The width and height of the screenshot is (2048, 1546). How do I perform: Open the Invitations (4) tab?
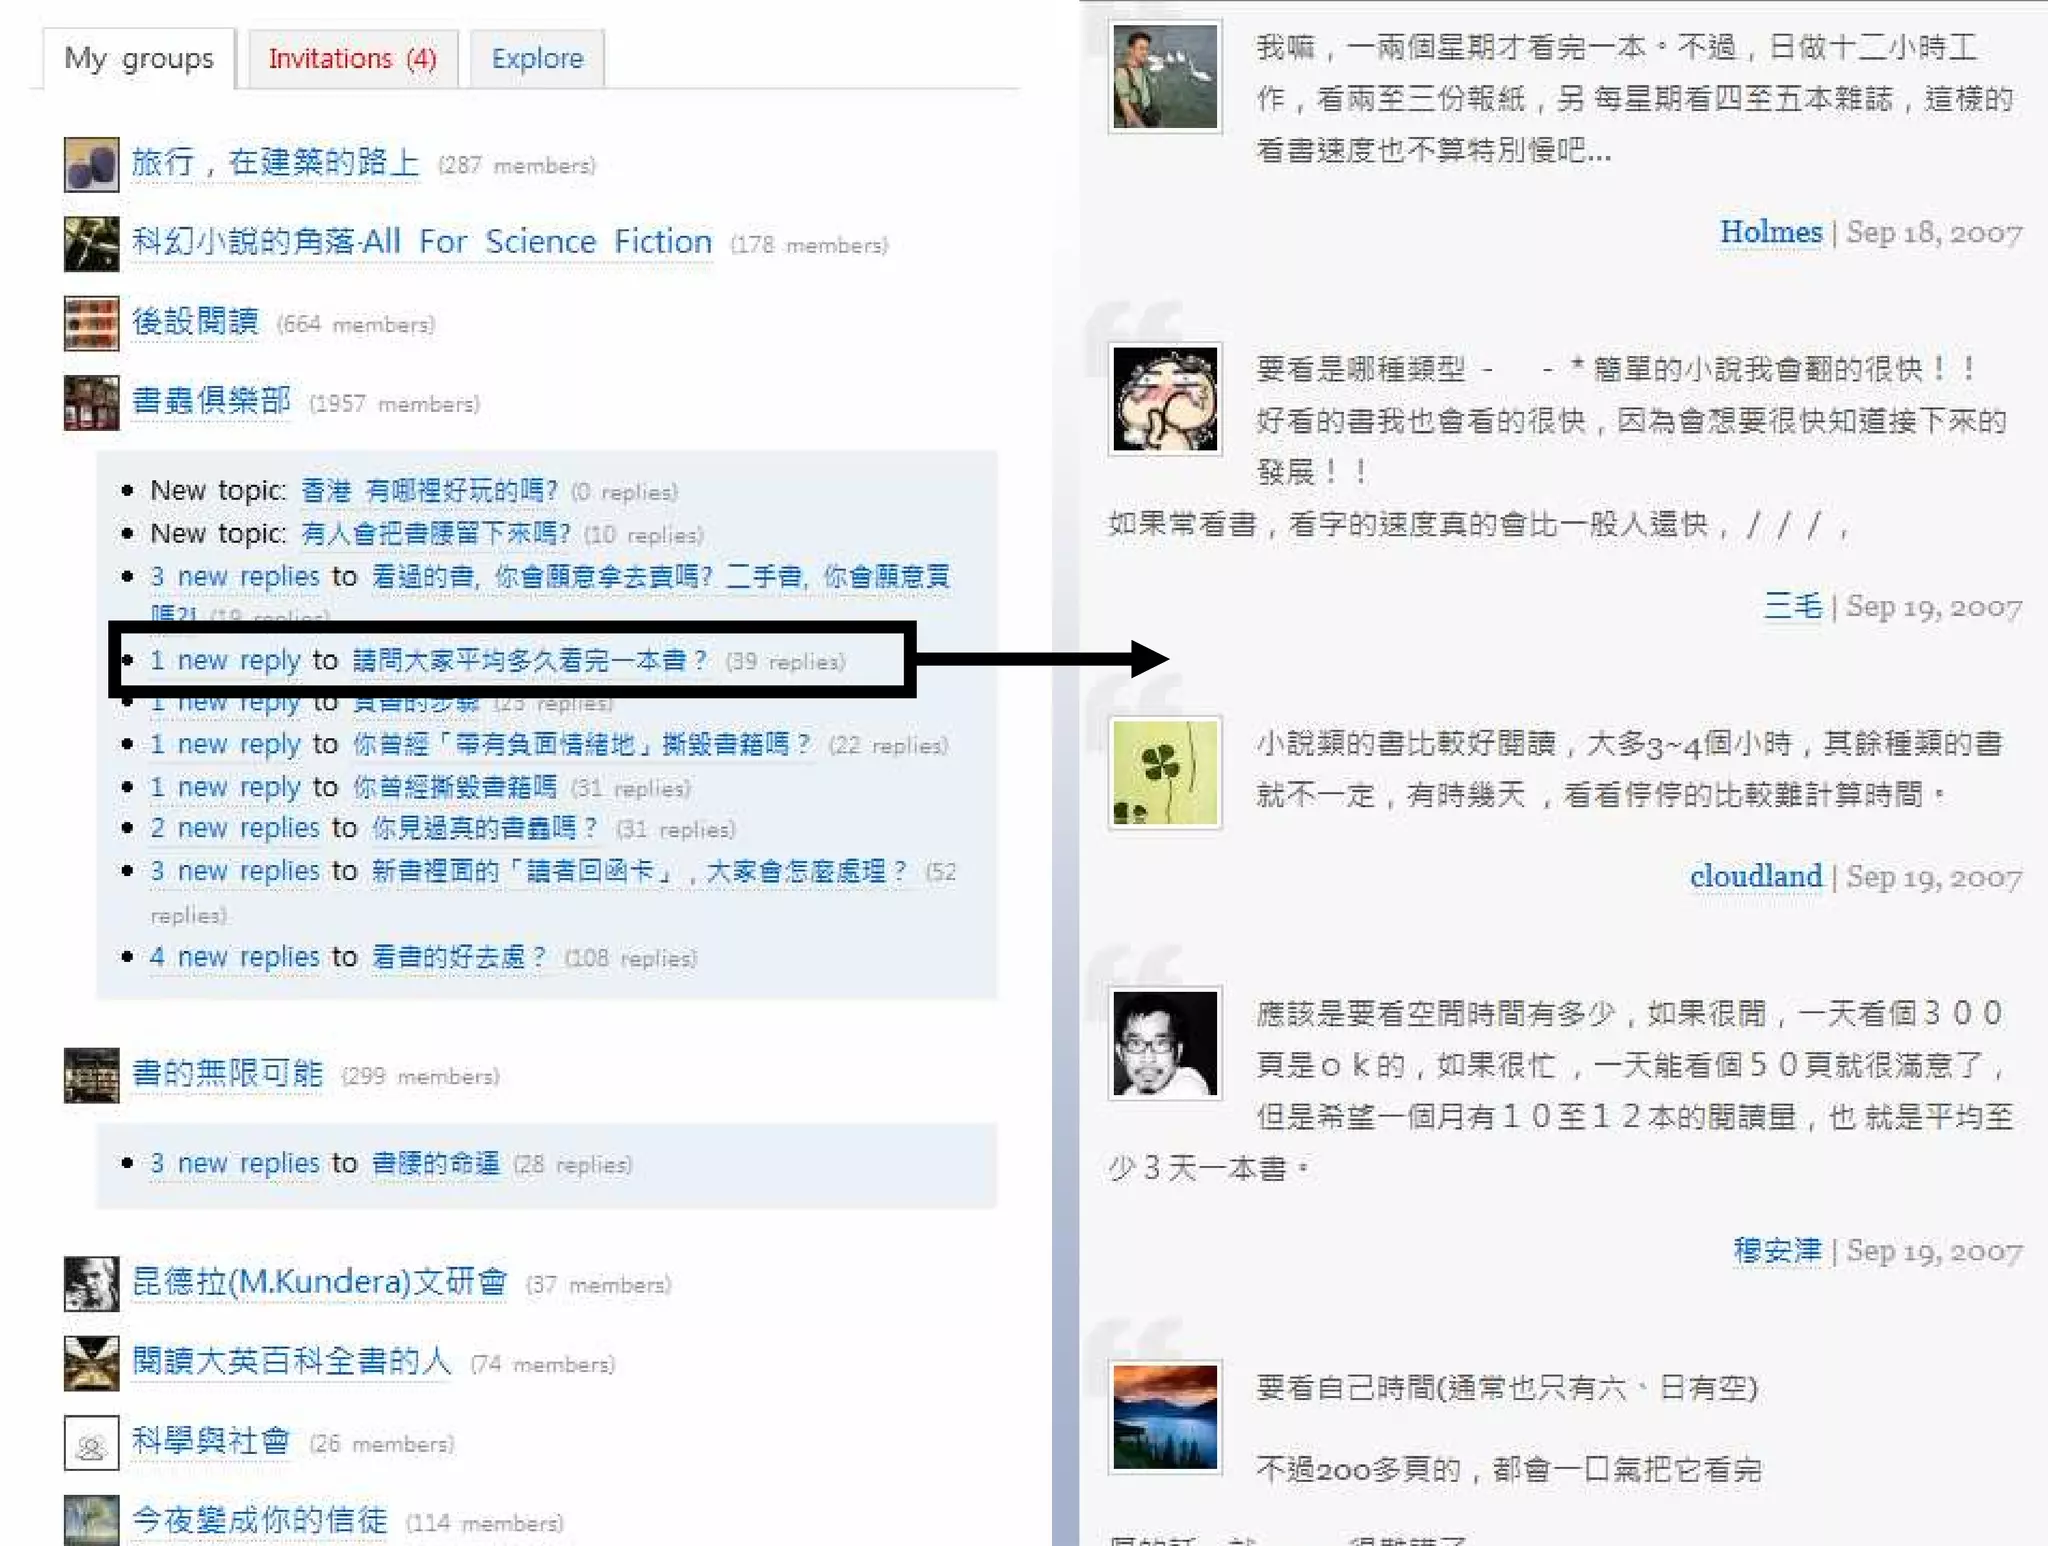352,59
